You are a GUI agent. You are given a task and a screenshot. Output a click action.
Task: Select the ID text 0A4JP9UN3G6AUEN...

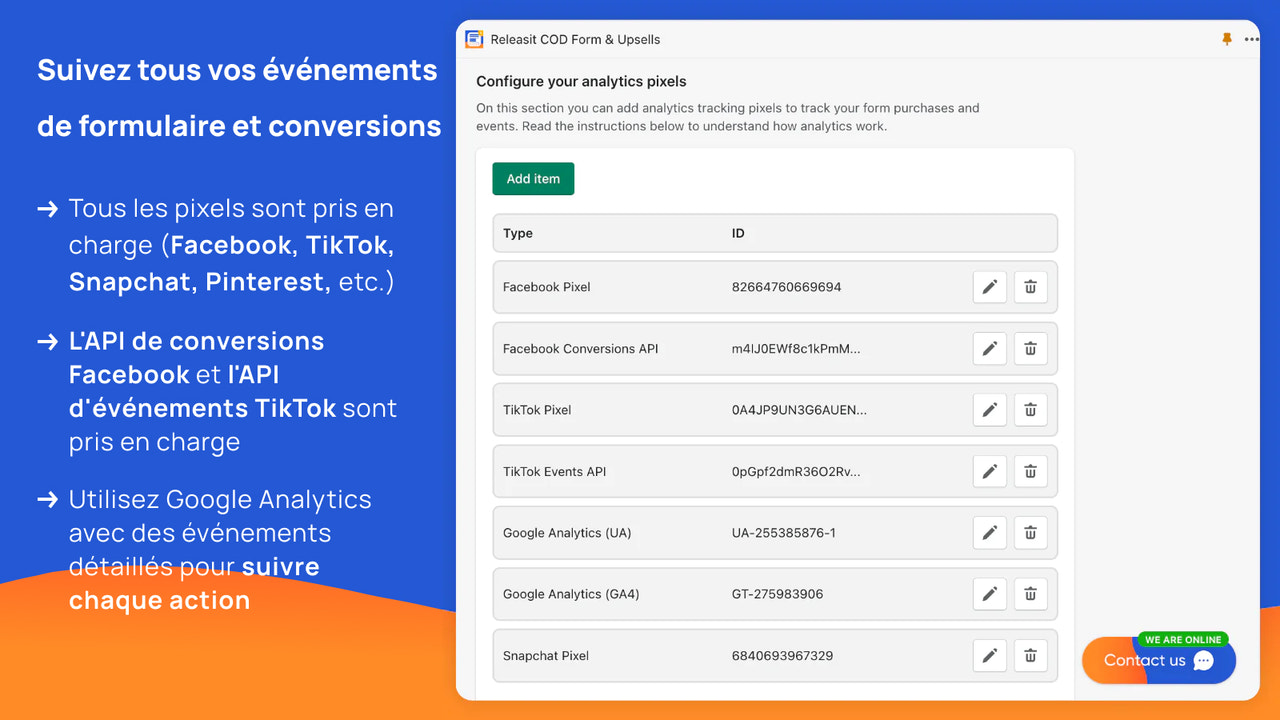(799, 410)
